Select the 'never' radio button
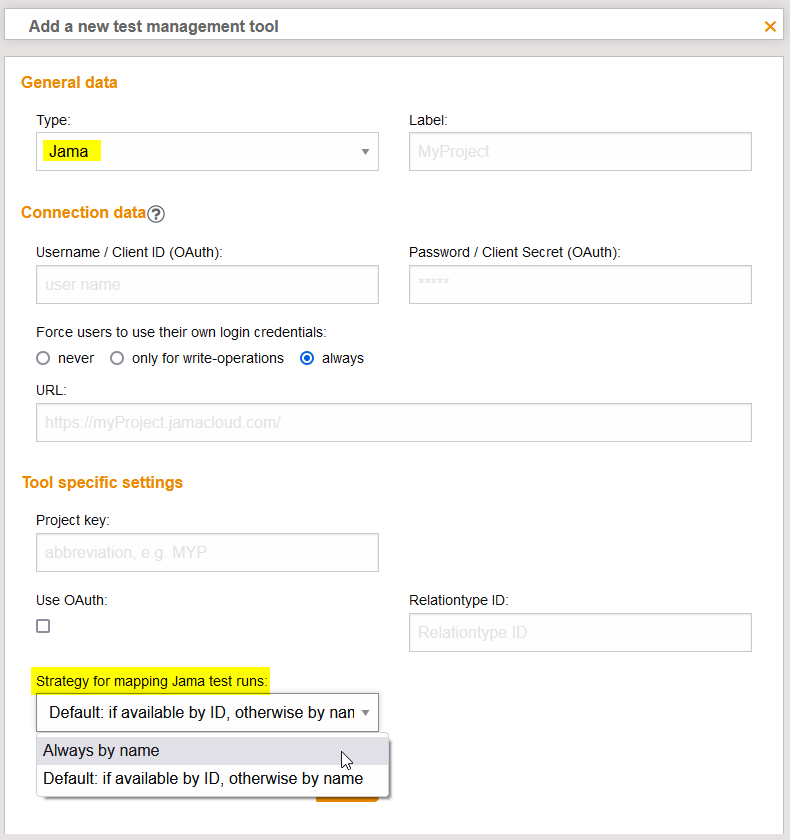 point(43,358)
